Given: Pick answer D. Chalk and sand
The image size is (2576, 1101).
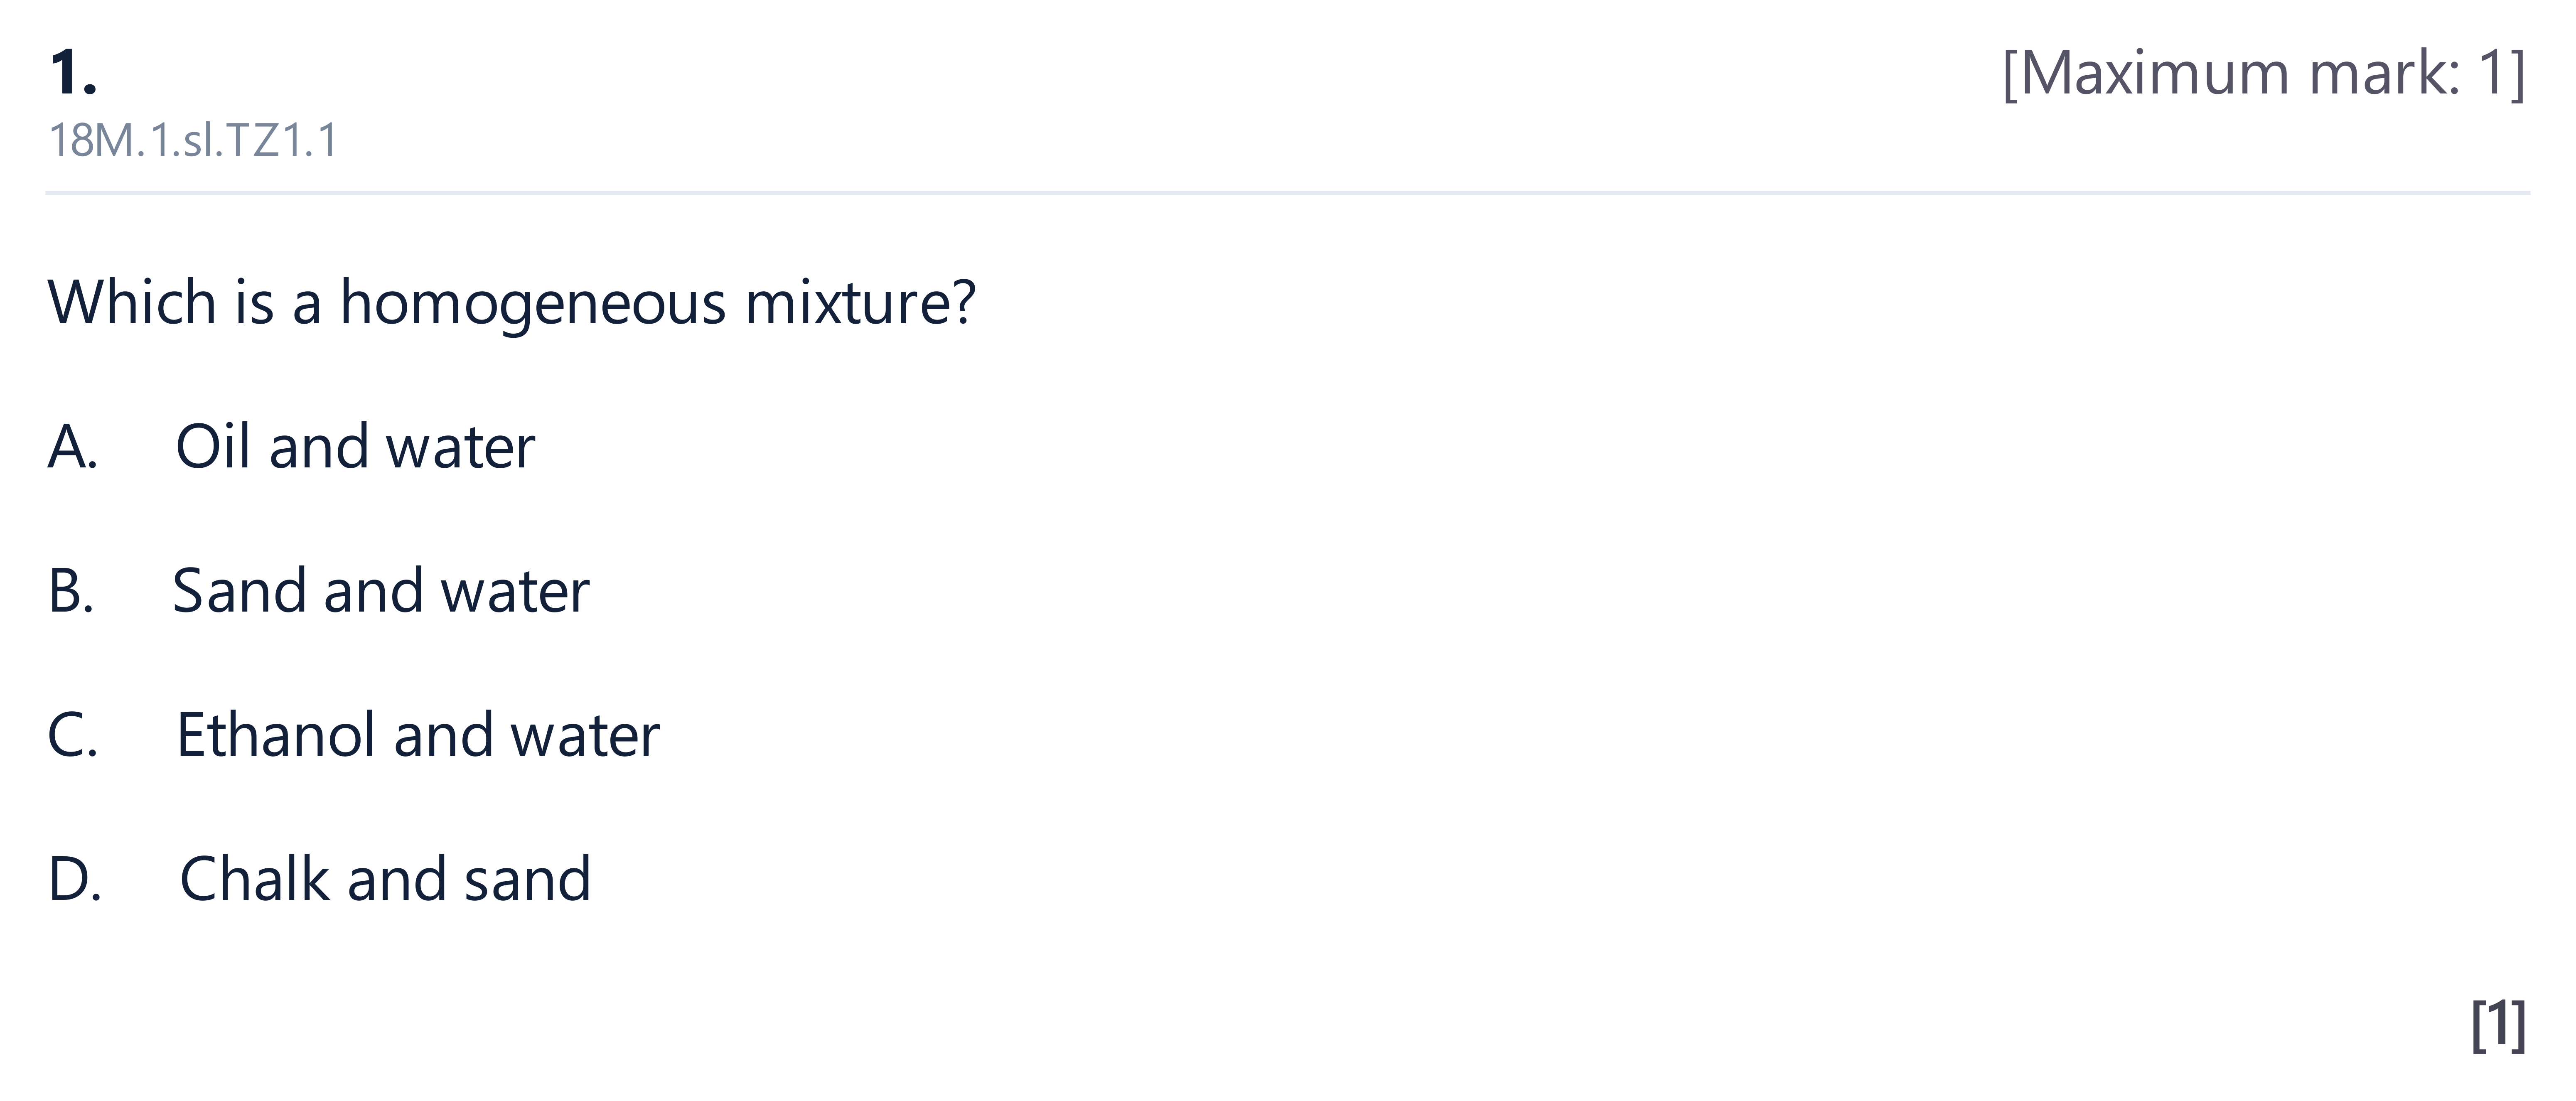Looking at the screenshot, I should click(x=319, y=879).
